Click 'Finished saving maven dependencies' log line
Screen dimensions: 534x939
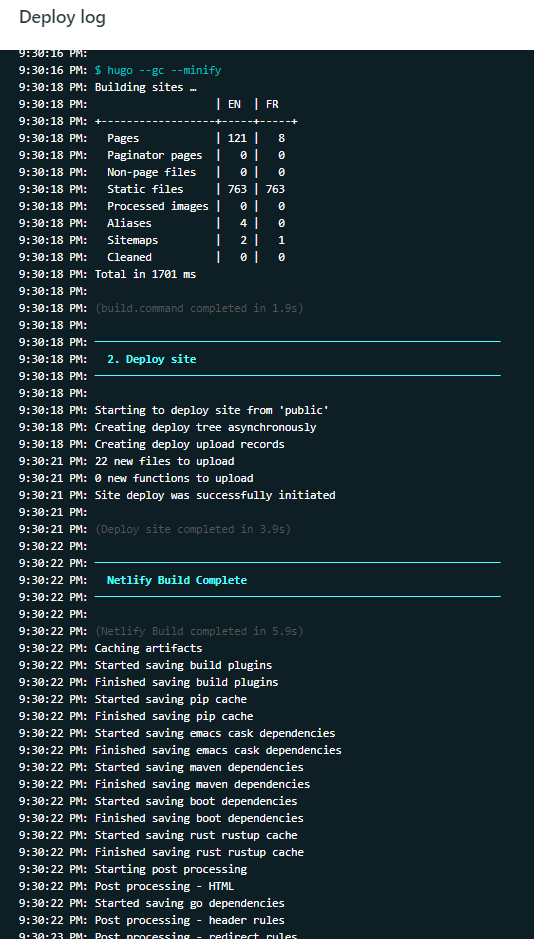point(202,783)
